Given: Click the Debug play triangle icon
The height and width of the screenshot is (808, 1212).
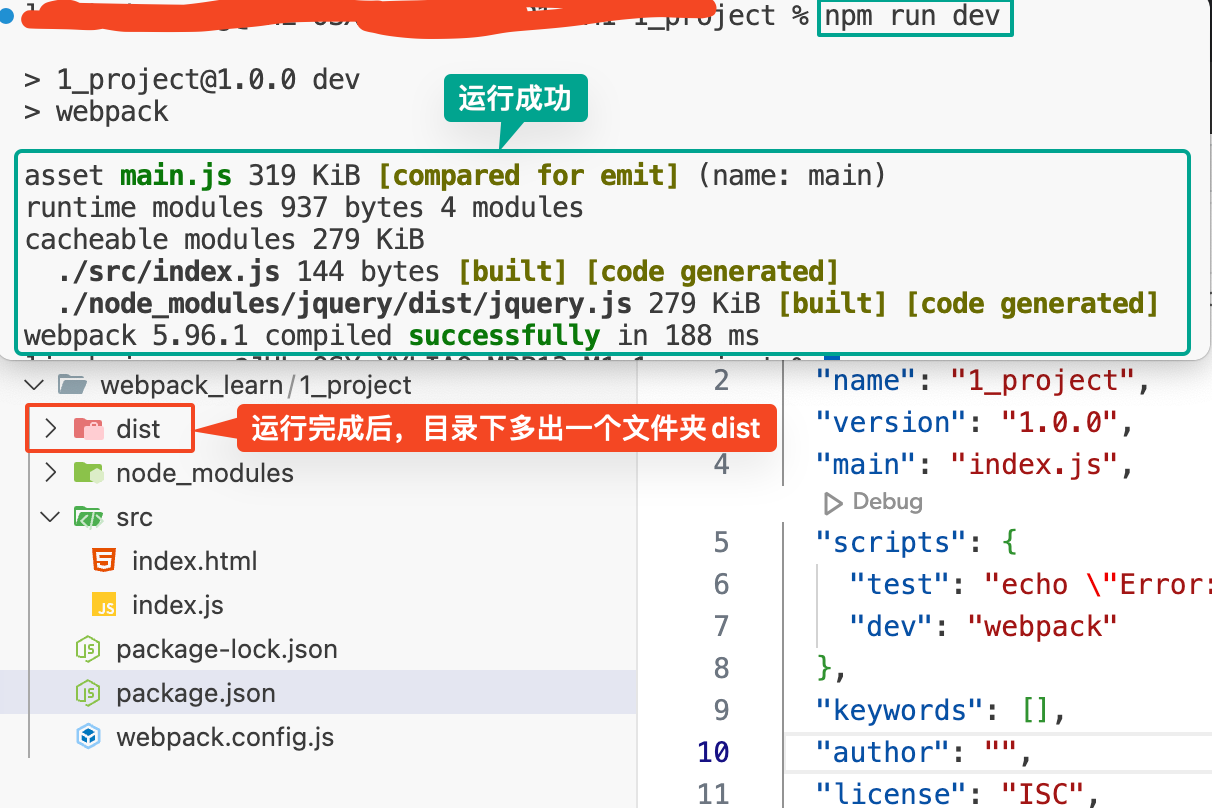Looking at the screenshot, I should (832, 502).
